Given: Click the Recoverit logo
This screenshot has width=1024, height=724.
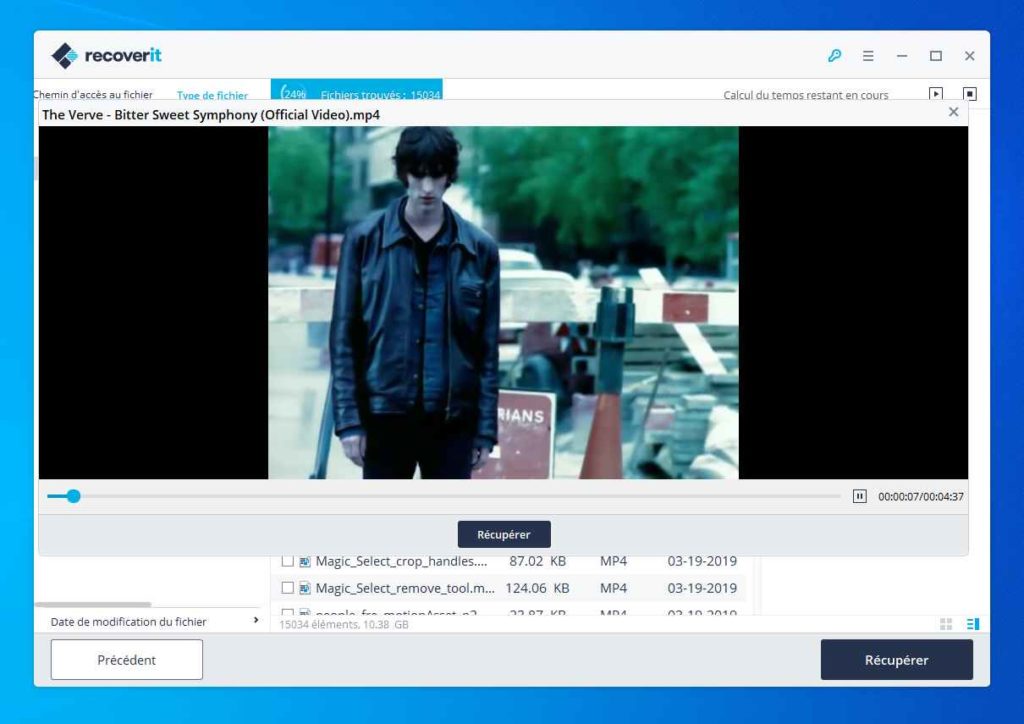Looking at the screenshot, I should [x=106, y=55].
